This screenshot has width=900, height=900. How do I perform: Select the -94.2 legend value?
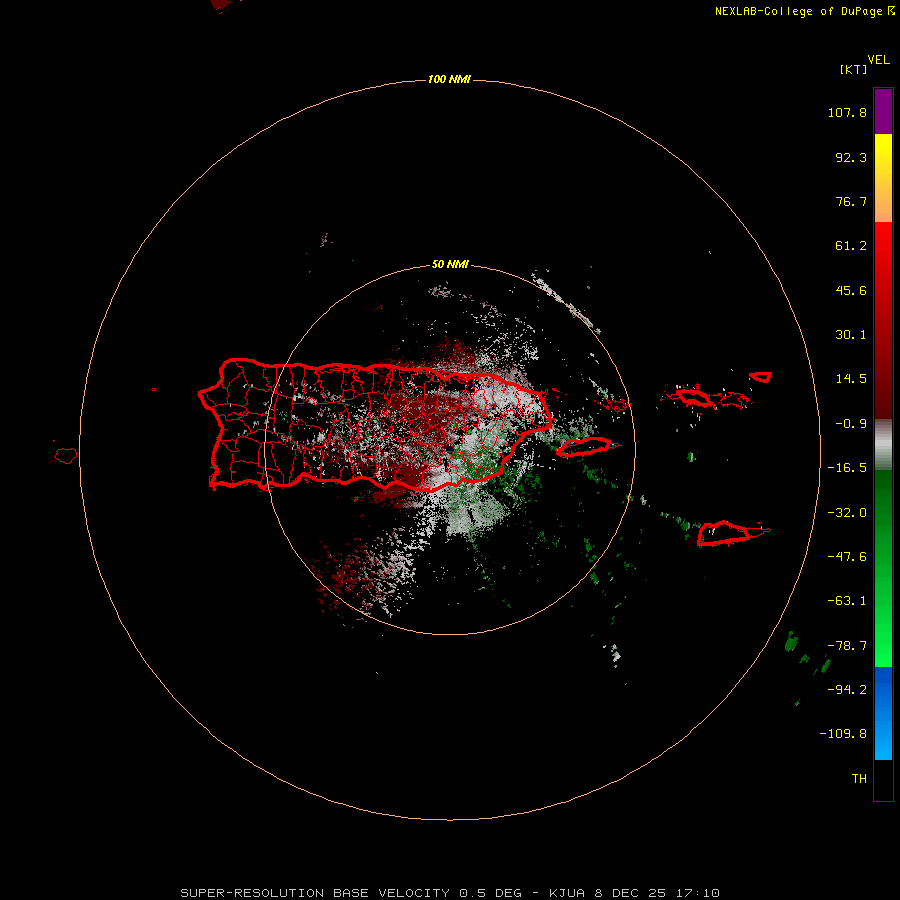point(847,690)
